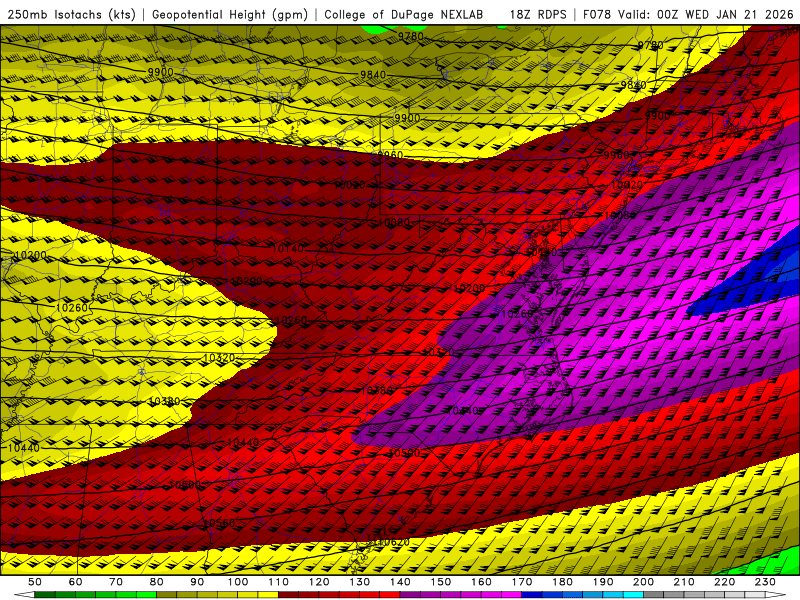Click the 50 value on the color legend
The image size is (800, 600).
point(35,582)
